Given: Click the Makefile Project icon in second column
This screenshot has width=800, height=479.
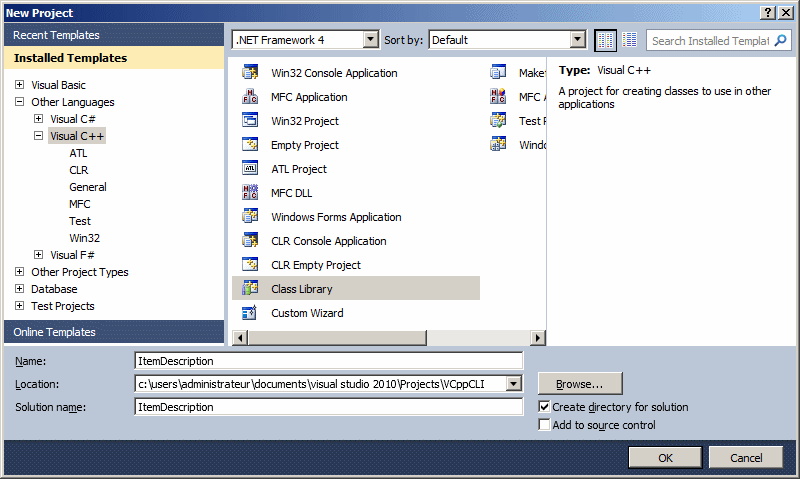Looking at the screenshot, I should pyautogui.click(x=498, y=72).
